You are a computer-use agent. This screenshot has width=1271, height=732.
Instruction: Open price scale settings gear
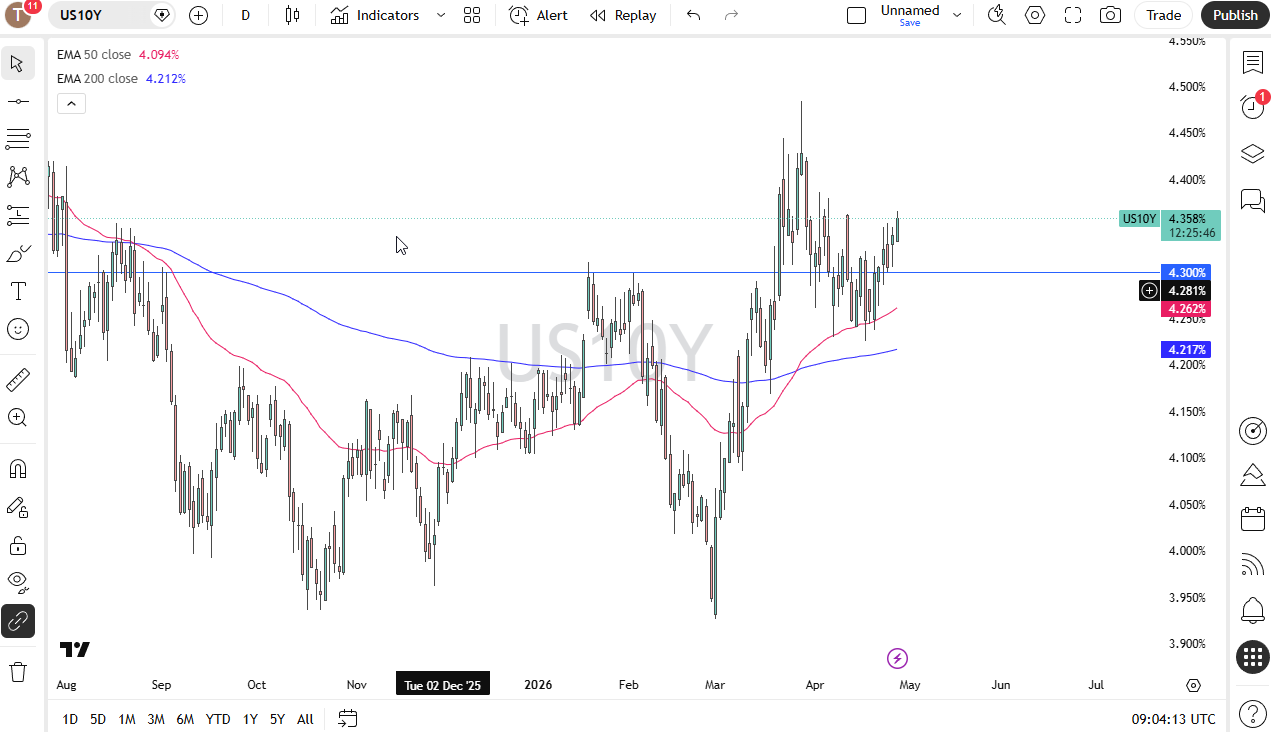click(x=1193, y=685)
